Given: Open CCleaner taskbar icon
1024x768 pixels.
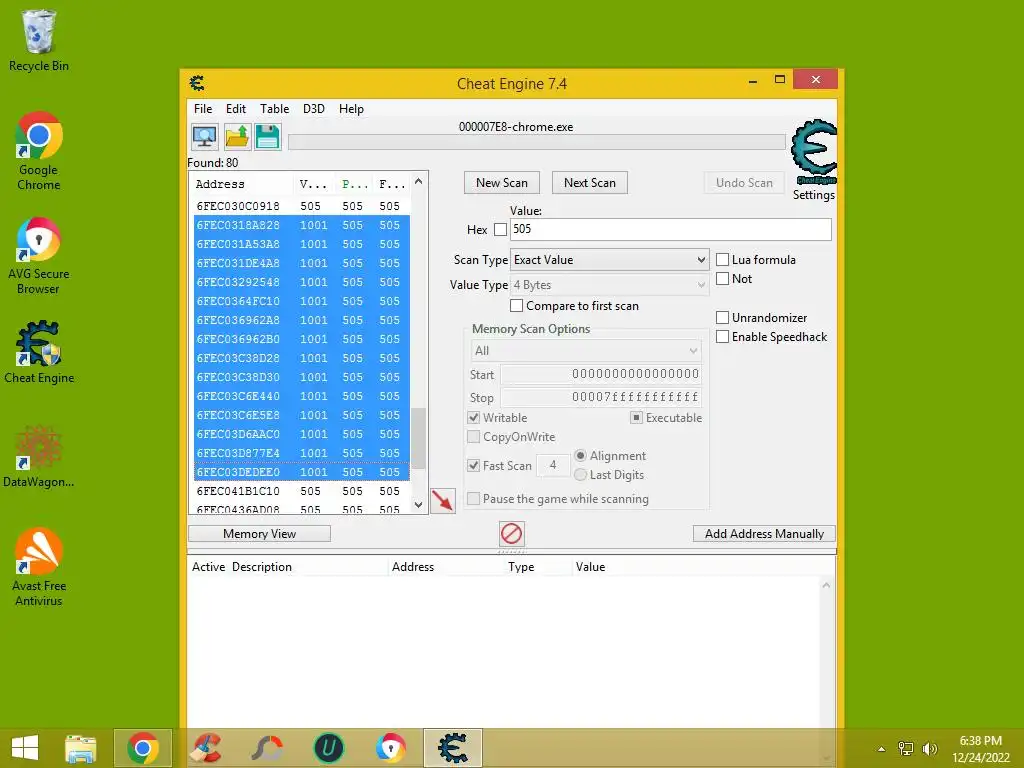Looking at the screenshot, I should 205,748.
